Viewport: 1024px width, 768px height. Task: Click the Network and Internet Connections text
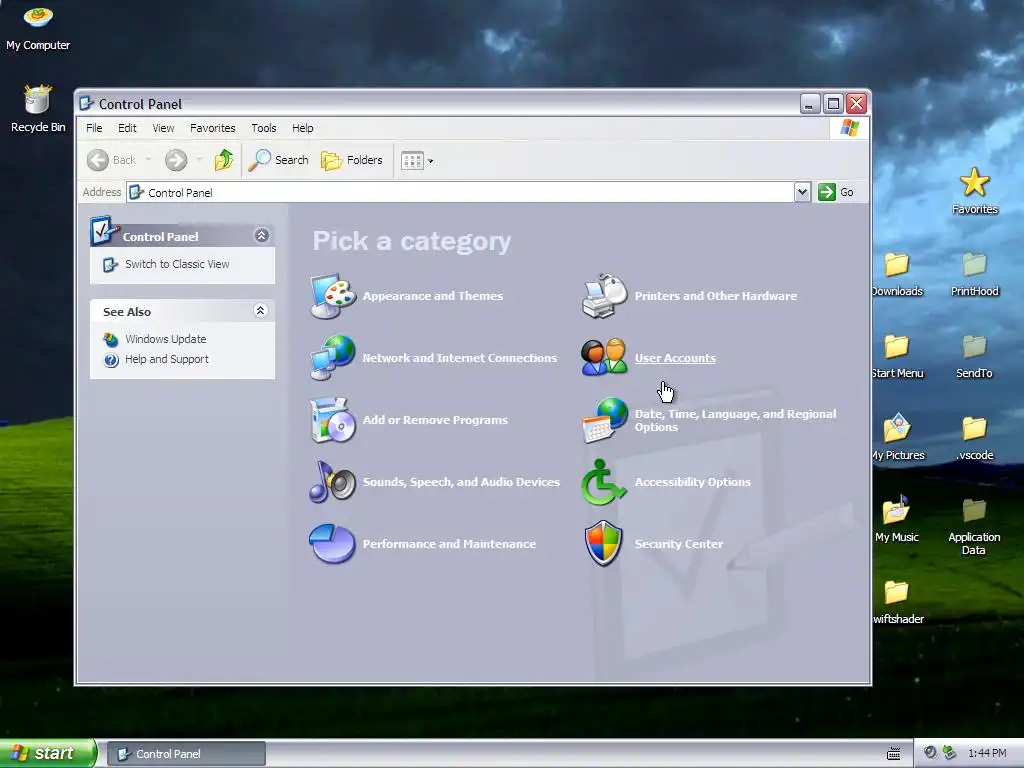pos(460,358)
